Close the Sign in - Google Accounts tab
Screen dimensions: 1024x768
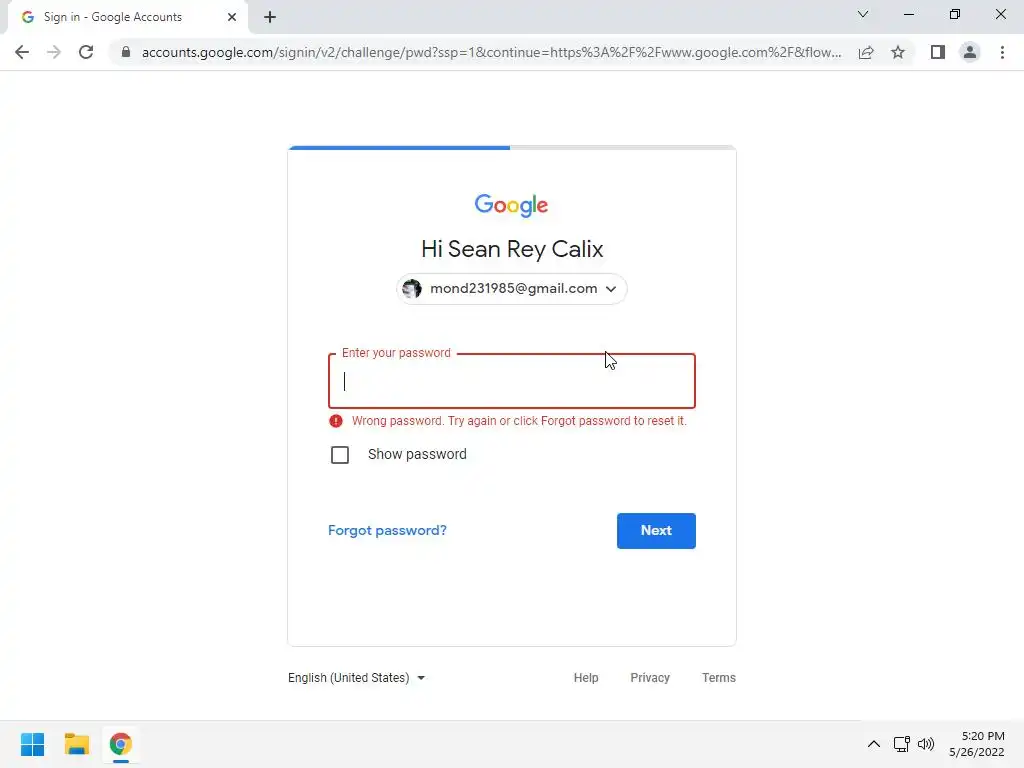232,17
